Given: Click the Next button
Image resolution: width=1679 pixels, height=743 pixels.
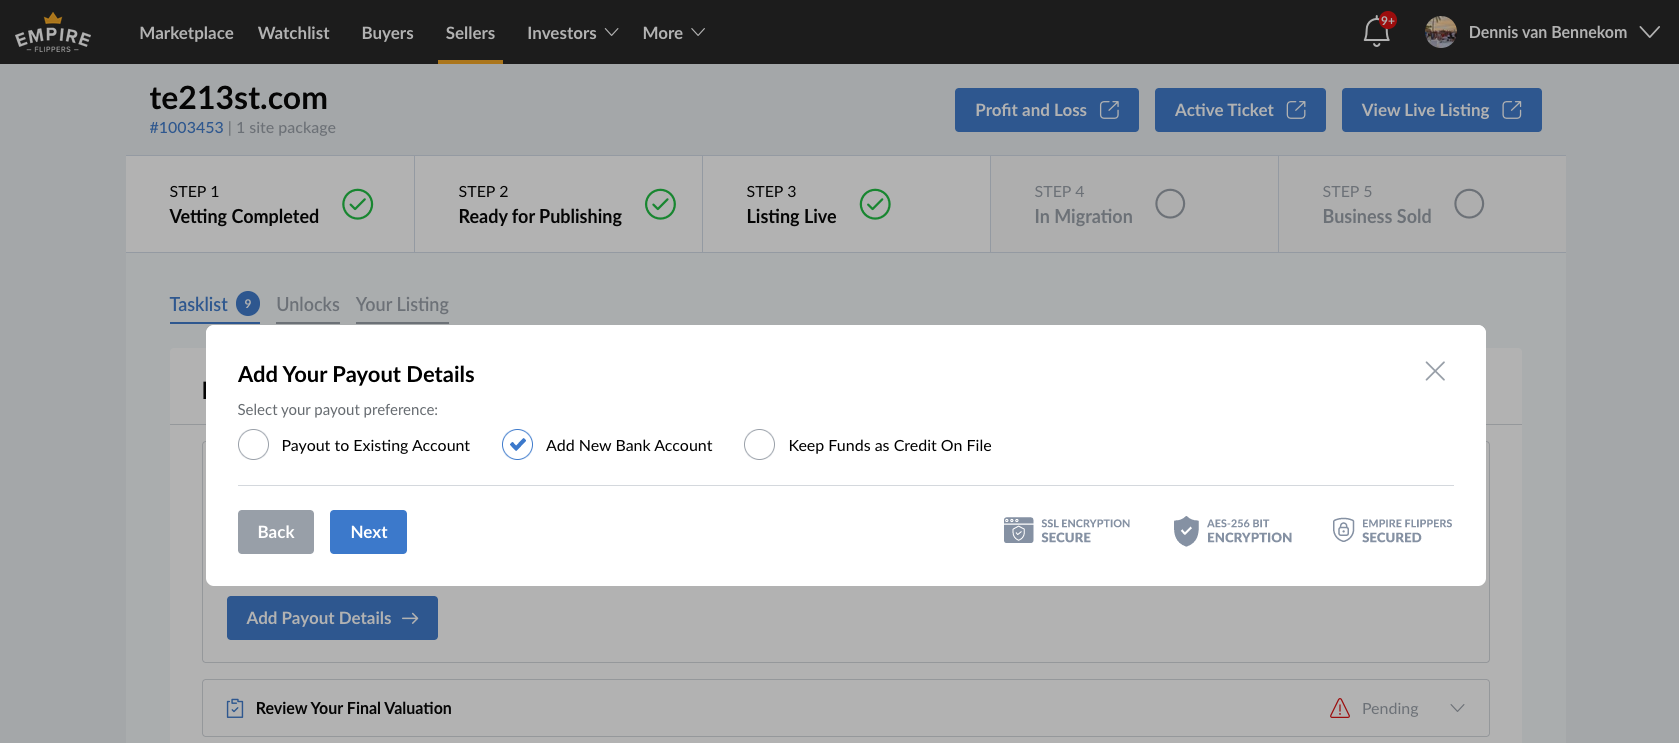Looking at the screenshot, I should coord(369,532).
